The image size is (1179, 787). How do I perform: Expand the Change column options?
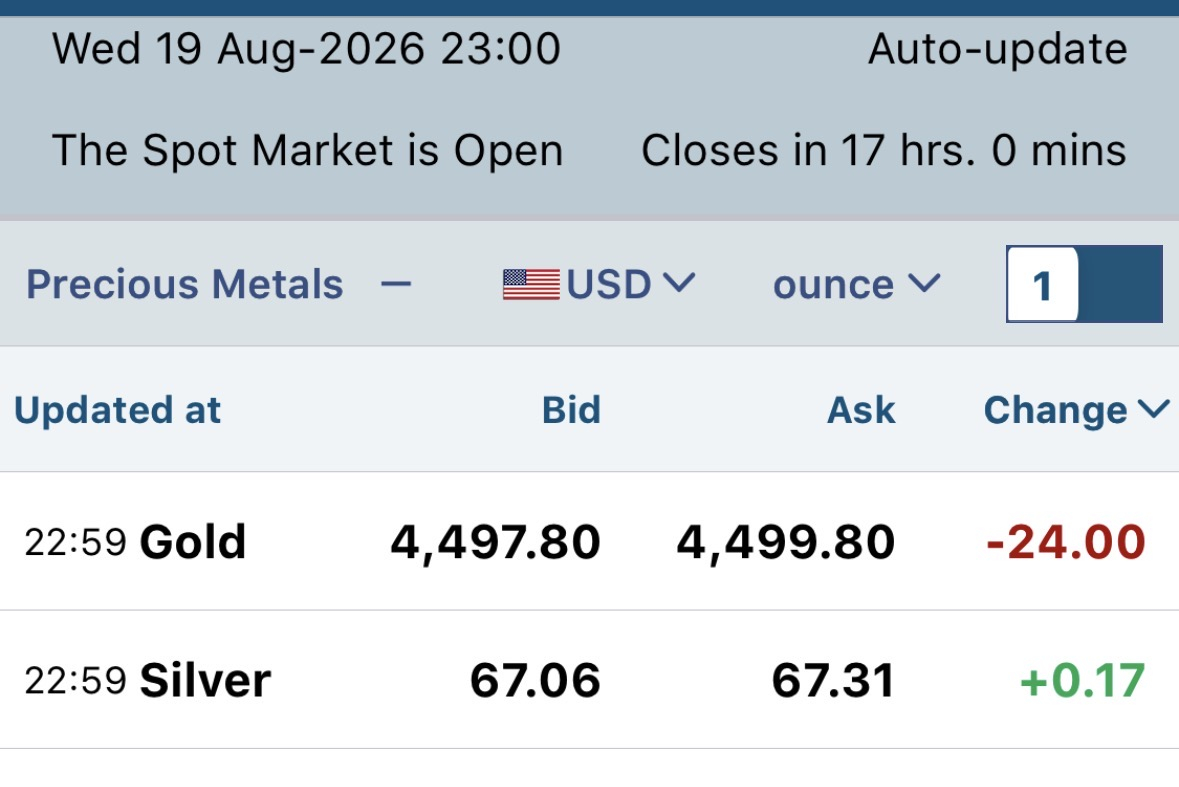click(x=1076, y=410)
